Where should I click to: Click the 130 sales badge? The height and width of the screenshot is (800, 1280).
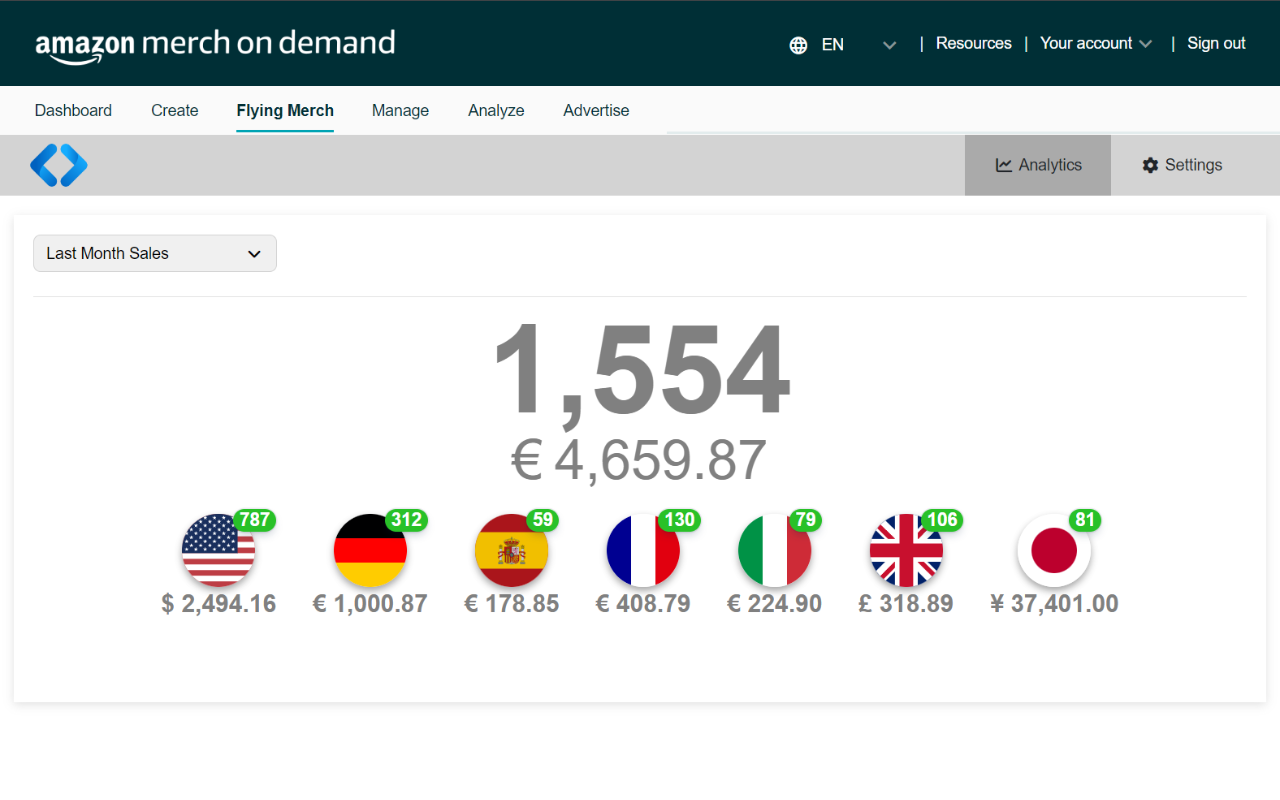point(680,520)
